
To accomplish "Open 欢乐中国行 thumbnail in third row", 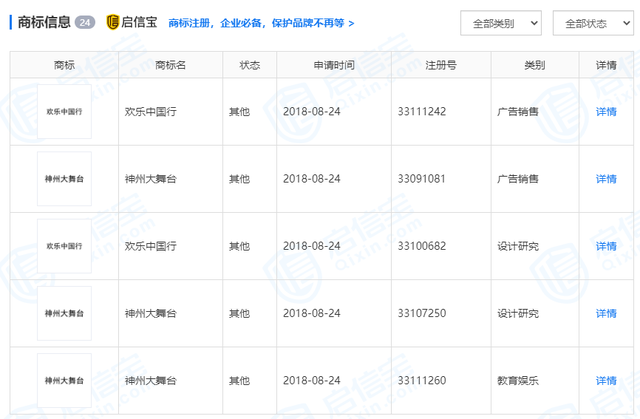I will 64,246.
